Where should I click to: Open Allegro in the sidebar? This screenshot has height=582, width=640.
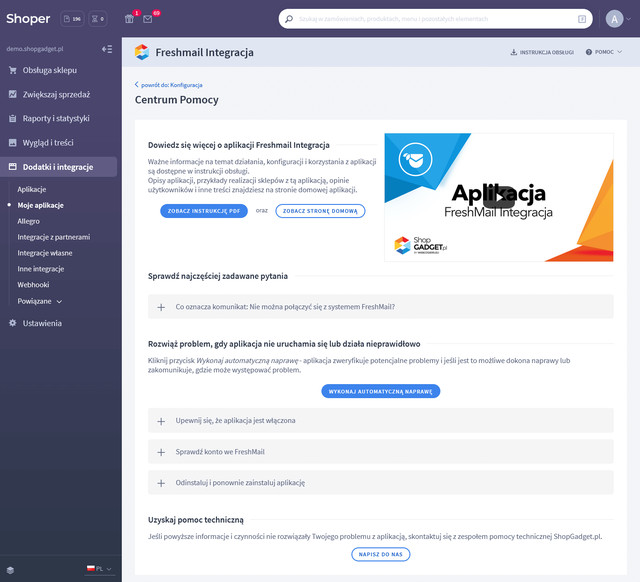pyautogui.click(x=31, y=221)
